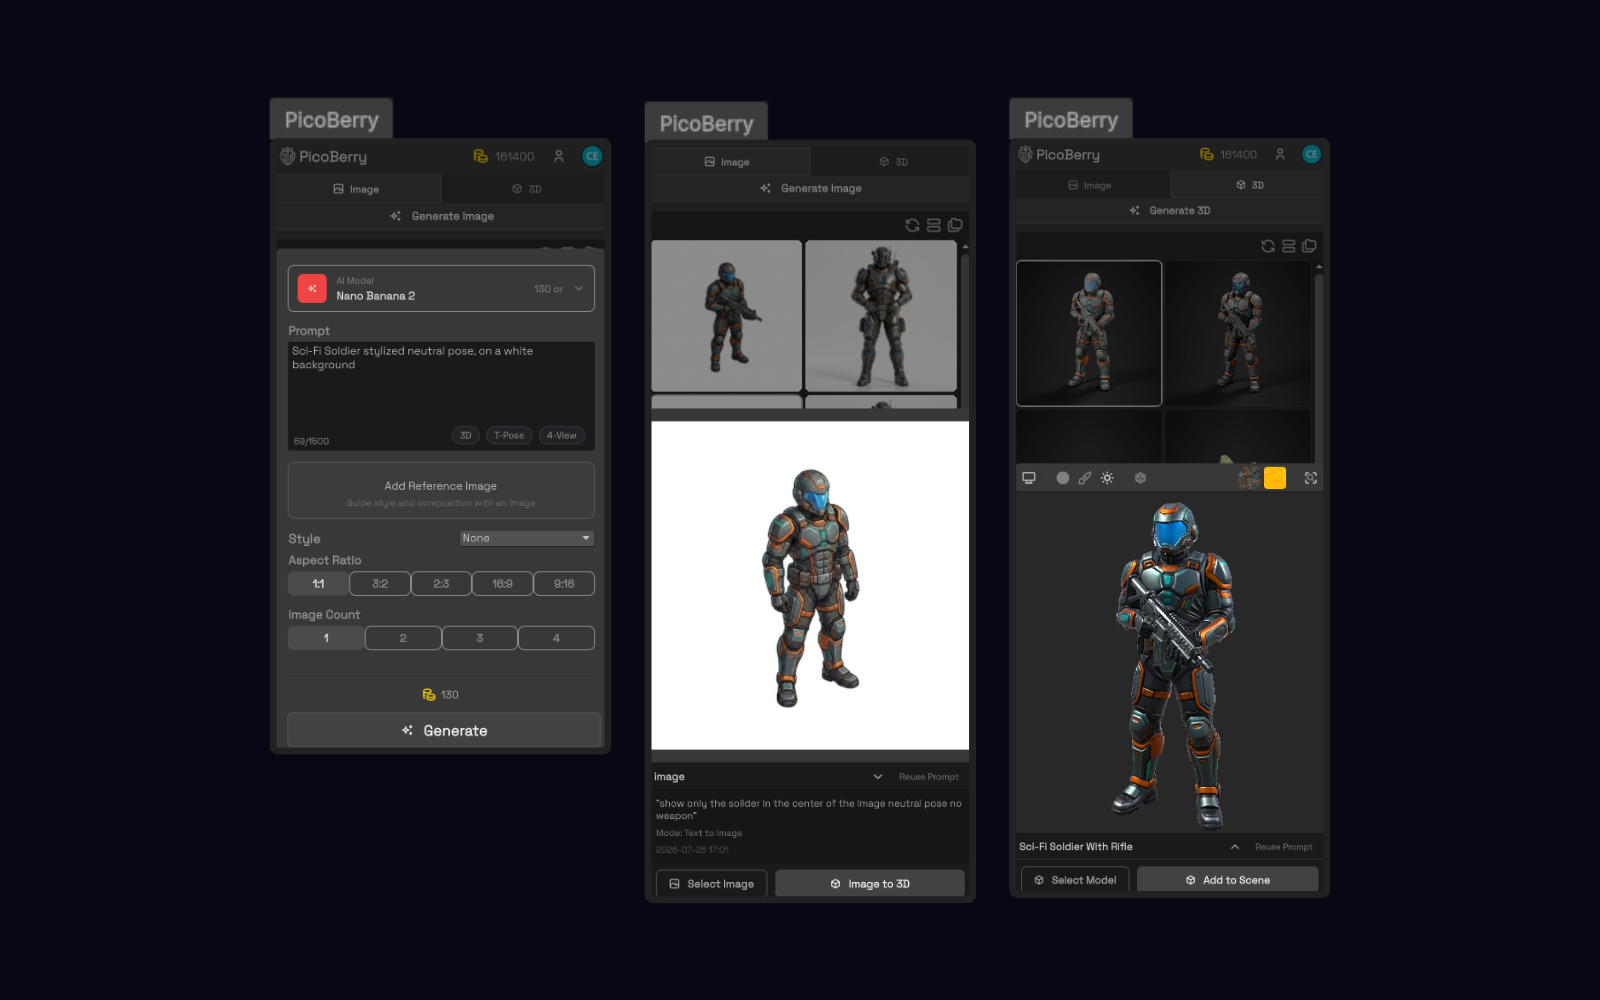The width and height of the screenshot is (1600, 1000).
Task: Collapse the Generate 3D section in right panel
Action: point(1170,211)
